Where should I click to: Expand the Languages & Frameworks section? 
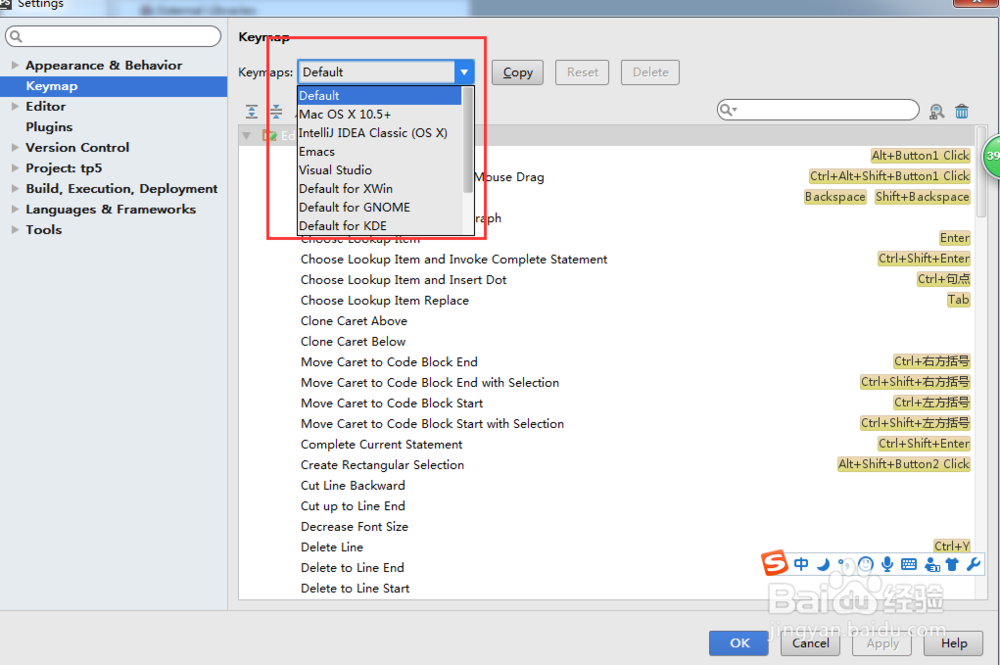[x=15, y=209]
